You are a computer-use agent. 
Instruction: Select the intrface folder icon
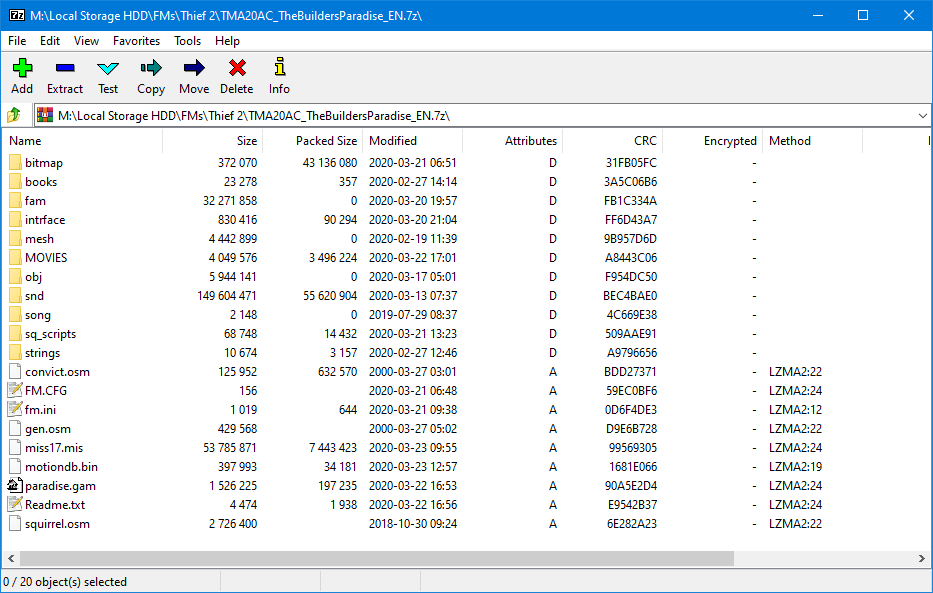pyautogui.click(x=15, y=219)
